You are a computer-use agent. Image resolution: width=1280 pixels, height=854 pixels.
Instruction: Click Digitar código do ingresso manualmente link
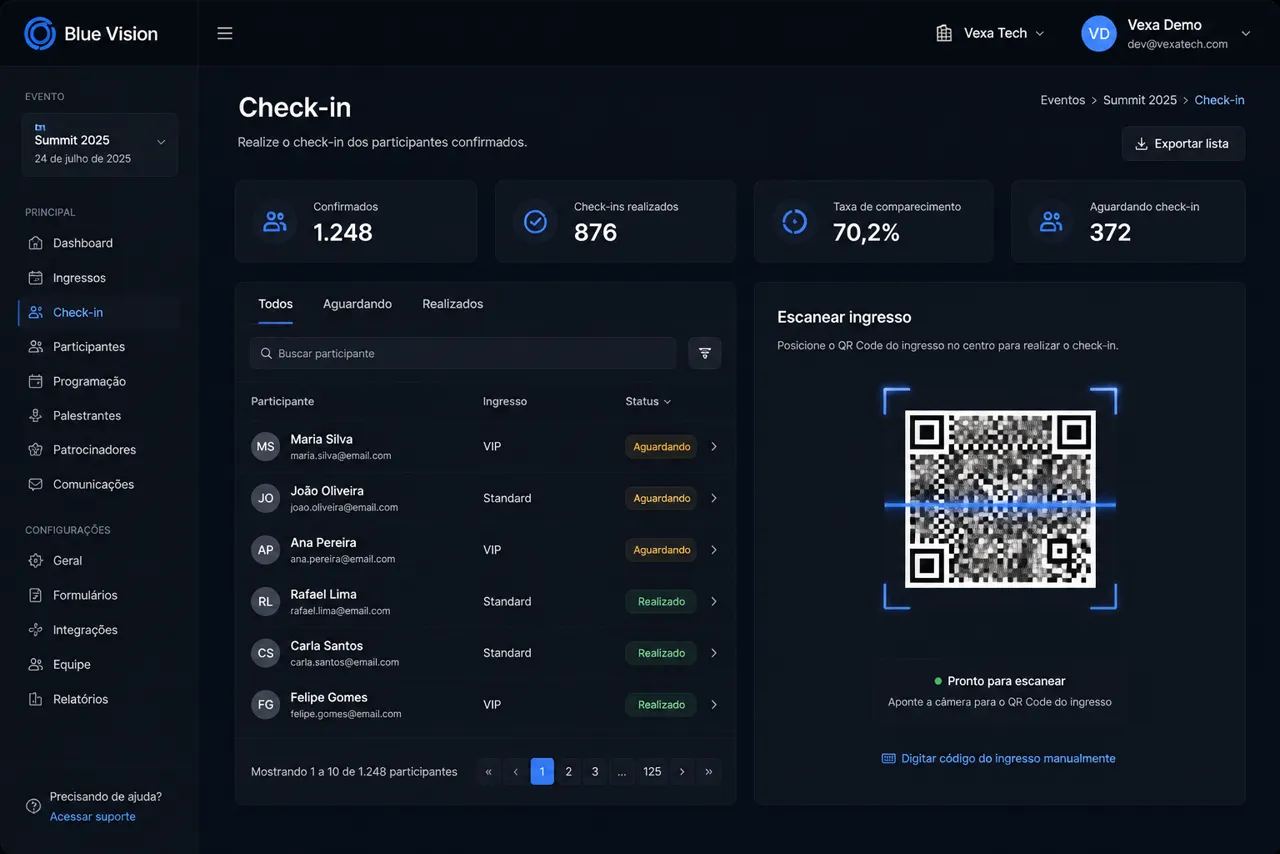pyautogui.click(x=999, y=758)
